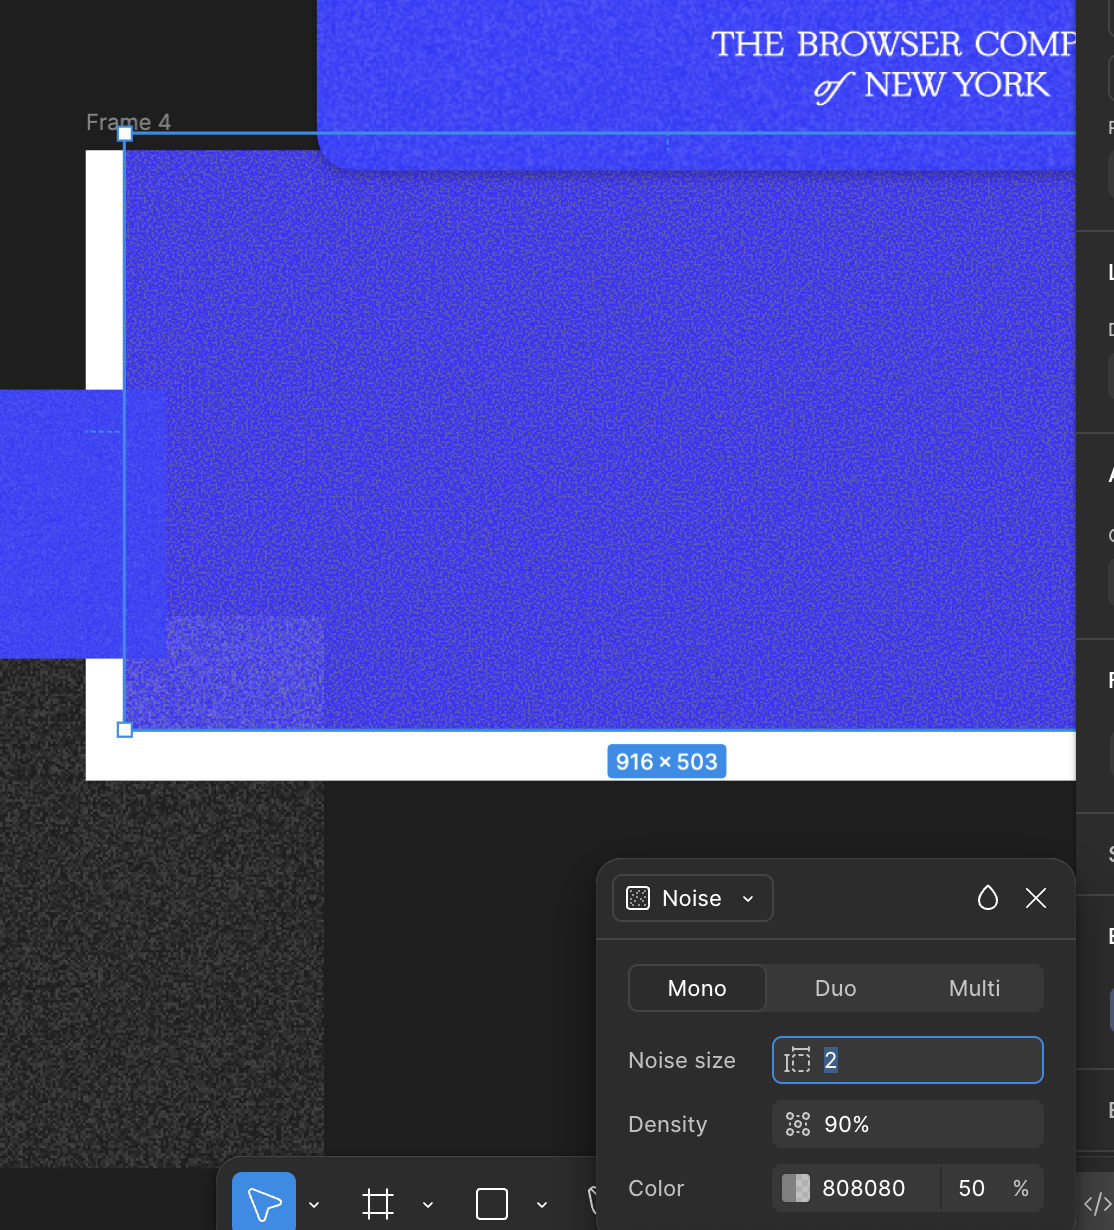Switch noise mode to Duo
The image size is (1114, 1230).
click(x=836, y=988)
